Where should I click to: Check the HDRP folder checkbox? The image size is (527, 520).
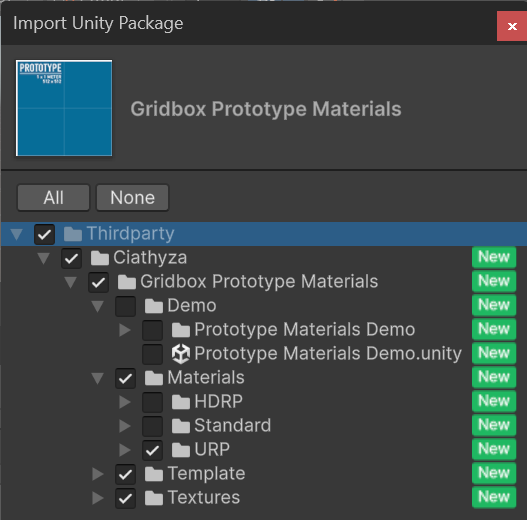pos(152,402)
